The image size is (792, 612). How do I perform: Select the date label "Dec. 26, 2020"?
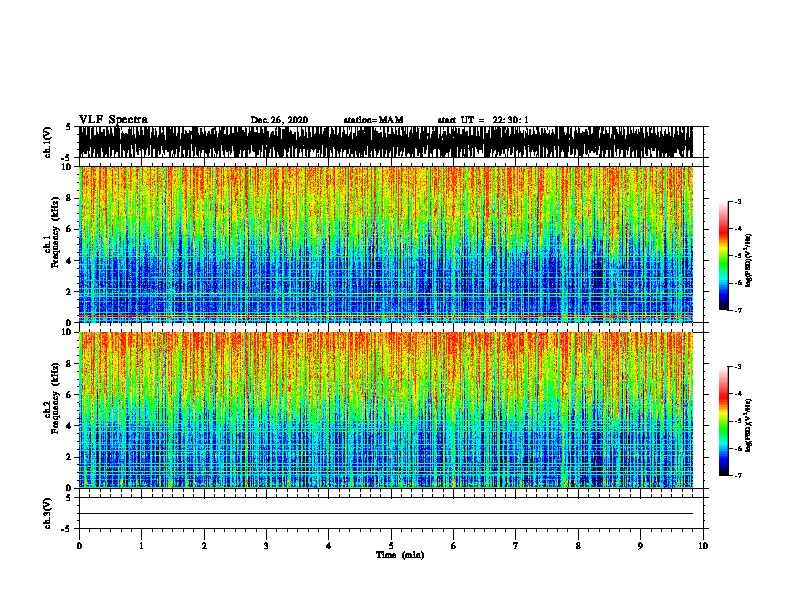279,120
